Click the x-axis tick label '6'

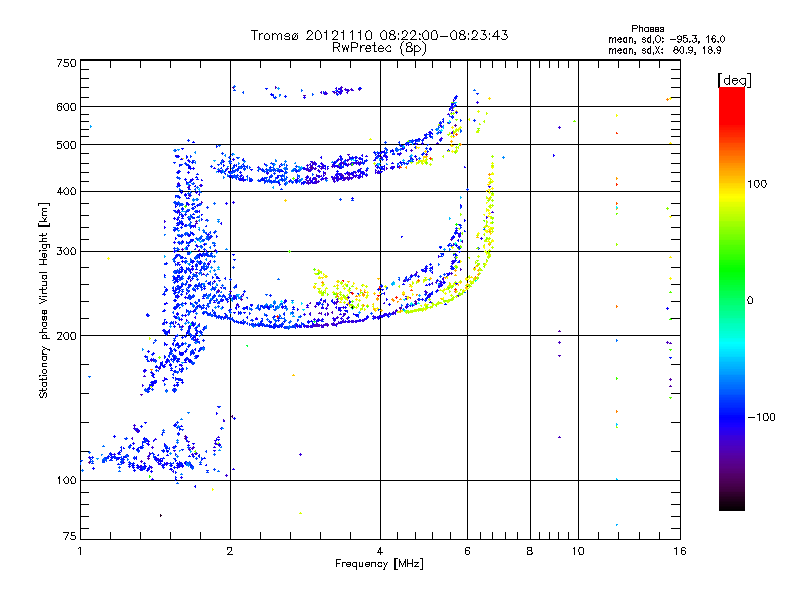[467, 552]
